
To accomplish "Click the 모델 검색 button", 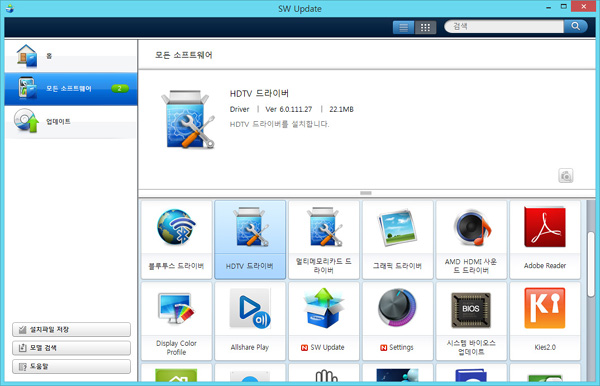I will (x=71, y=348).
